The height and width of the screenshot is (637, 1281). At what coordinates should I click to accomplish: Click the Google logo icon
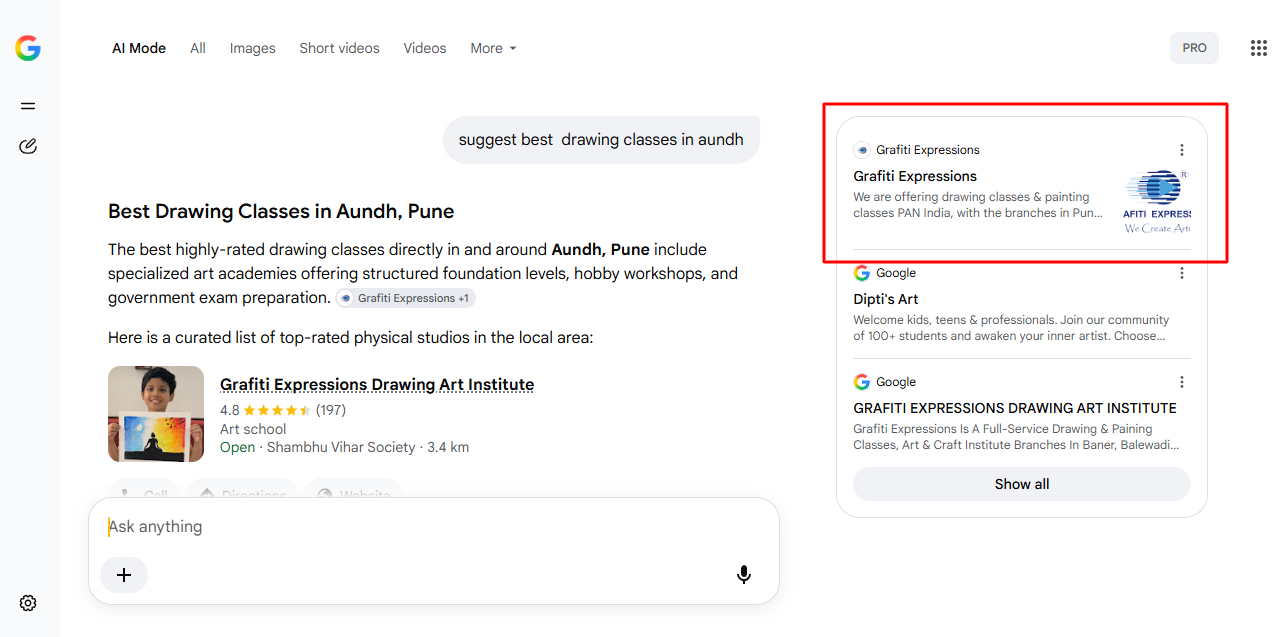click(28, 48)
